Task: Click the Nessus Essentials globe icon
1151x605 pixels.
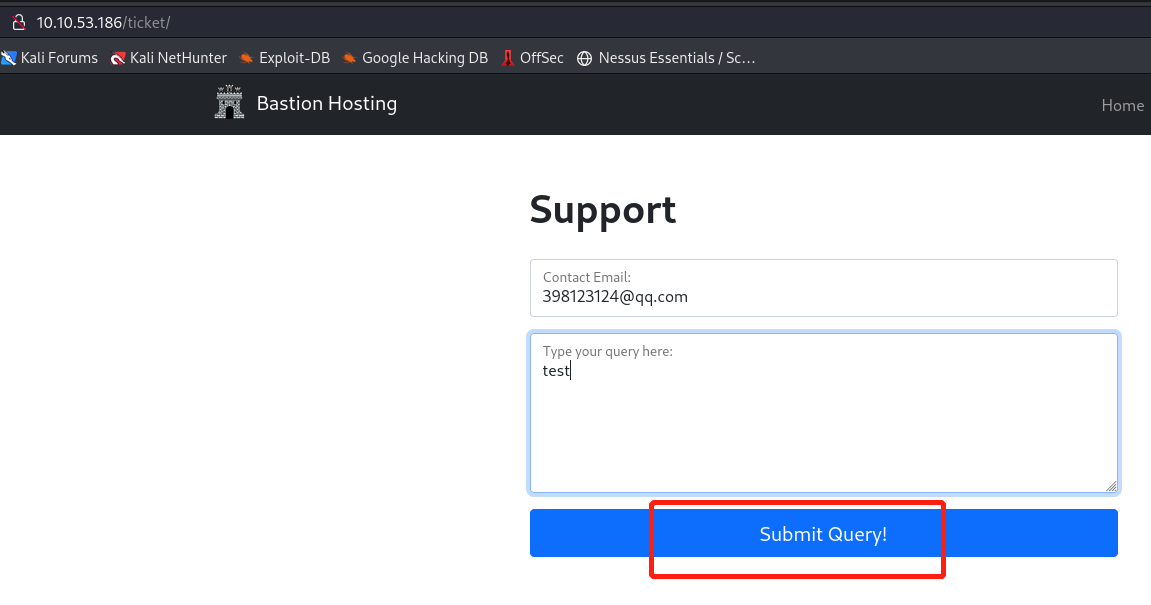Action: 585,58
